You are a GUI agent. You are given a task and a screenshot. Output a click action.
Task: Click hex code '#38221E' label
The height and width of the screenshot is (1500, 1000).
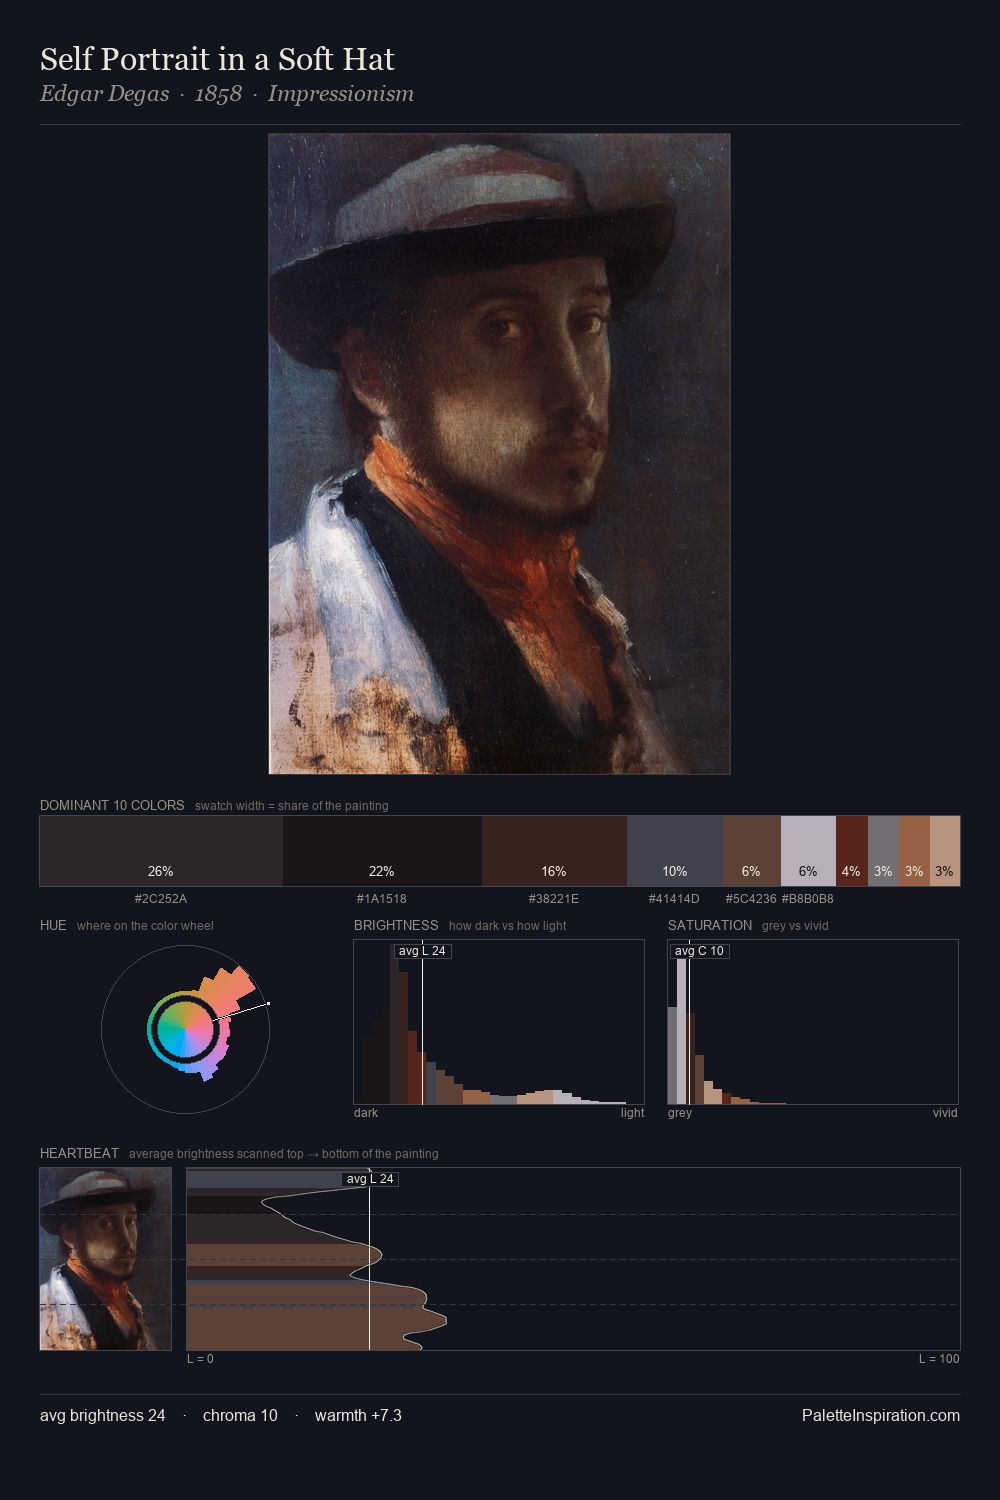pos(554,899)
